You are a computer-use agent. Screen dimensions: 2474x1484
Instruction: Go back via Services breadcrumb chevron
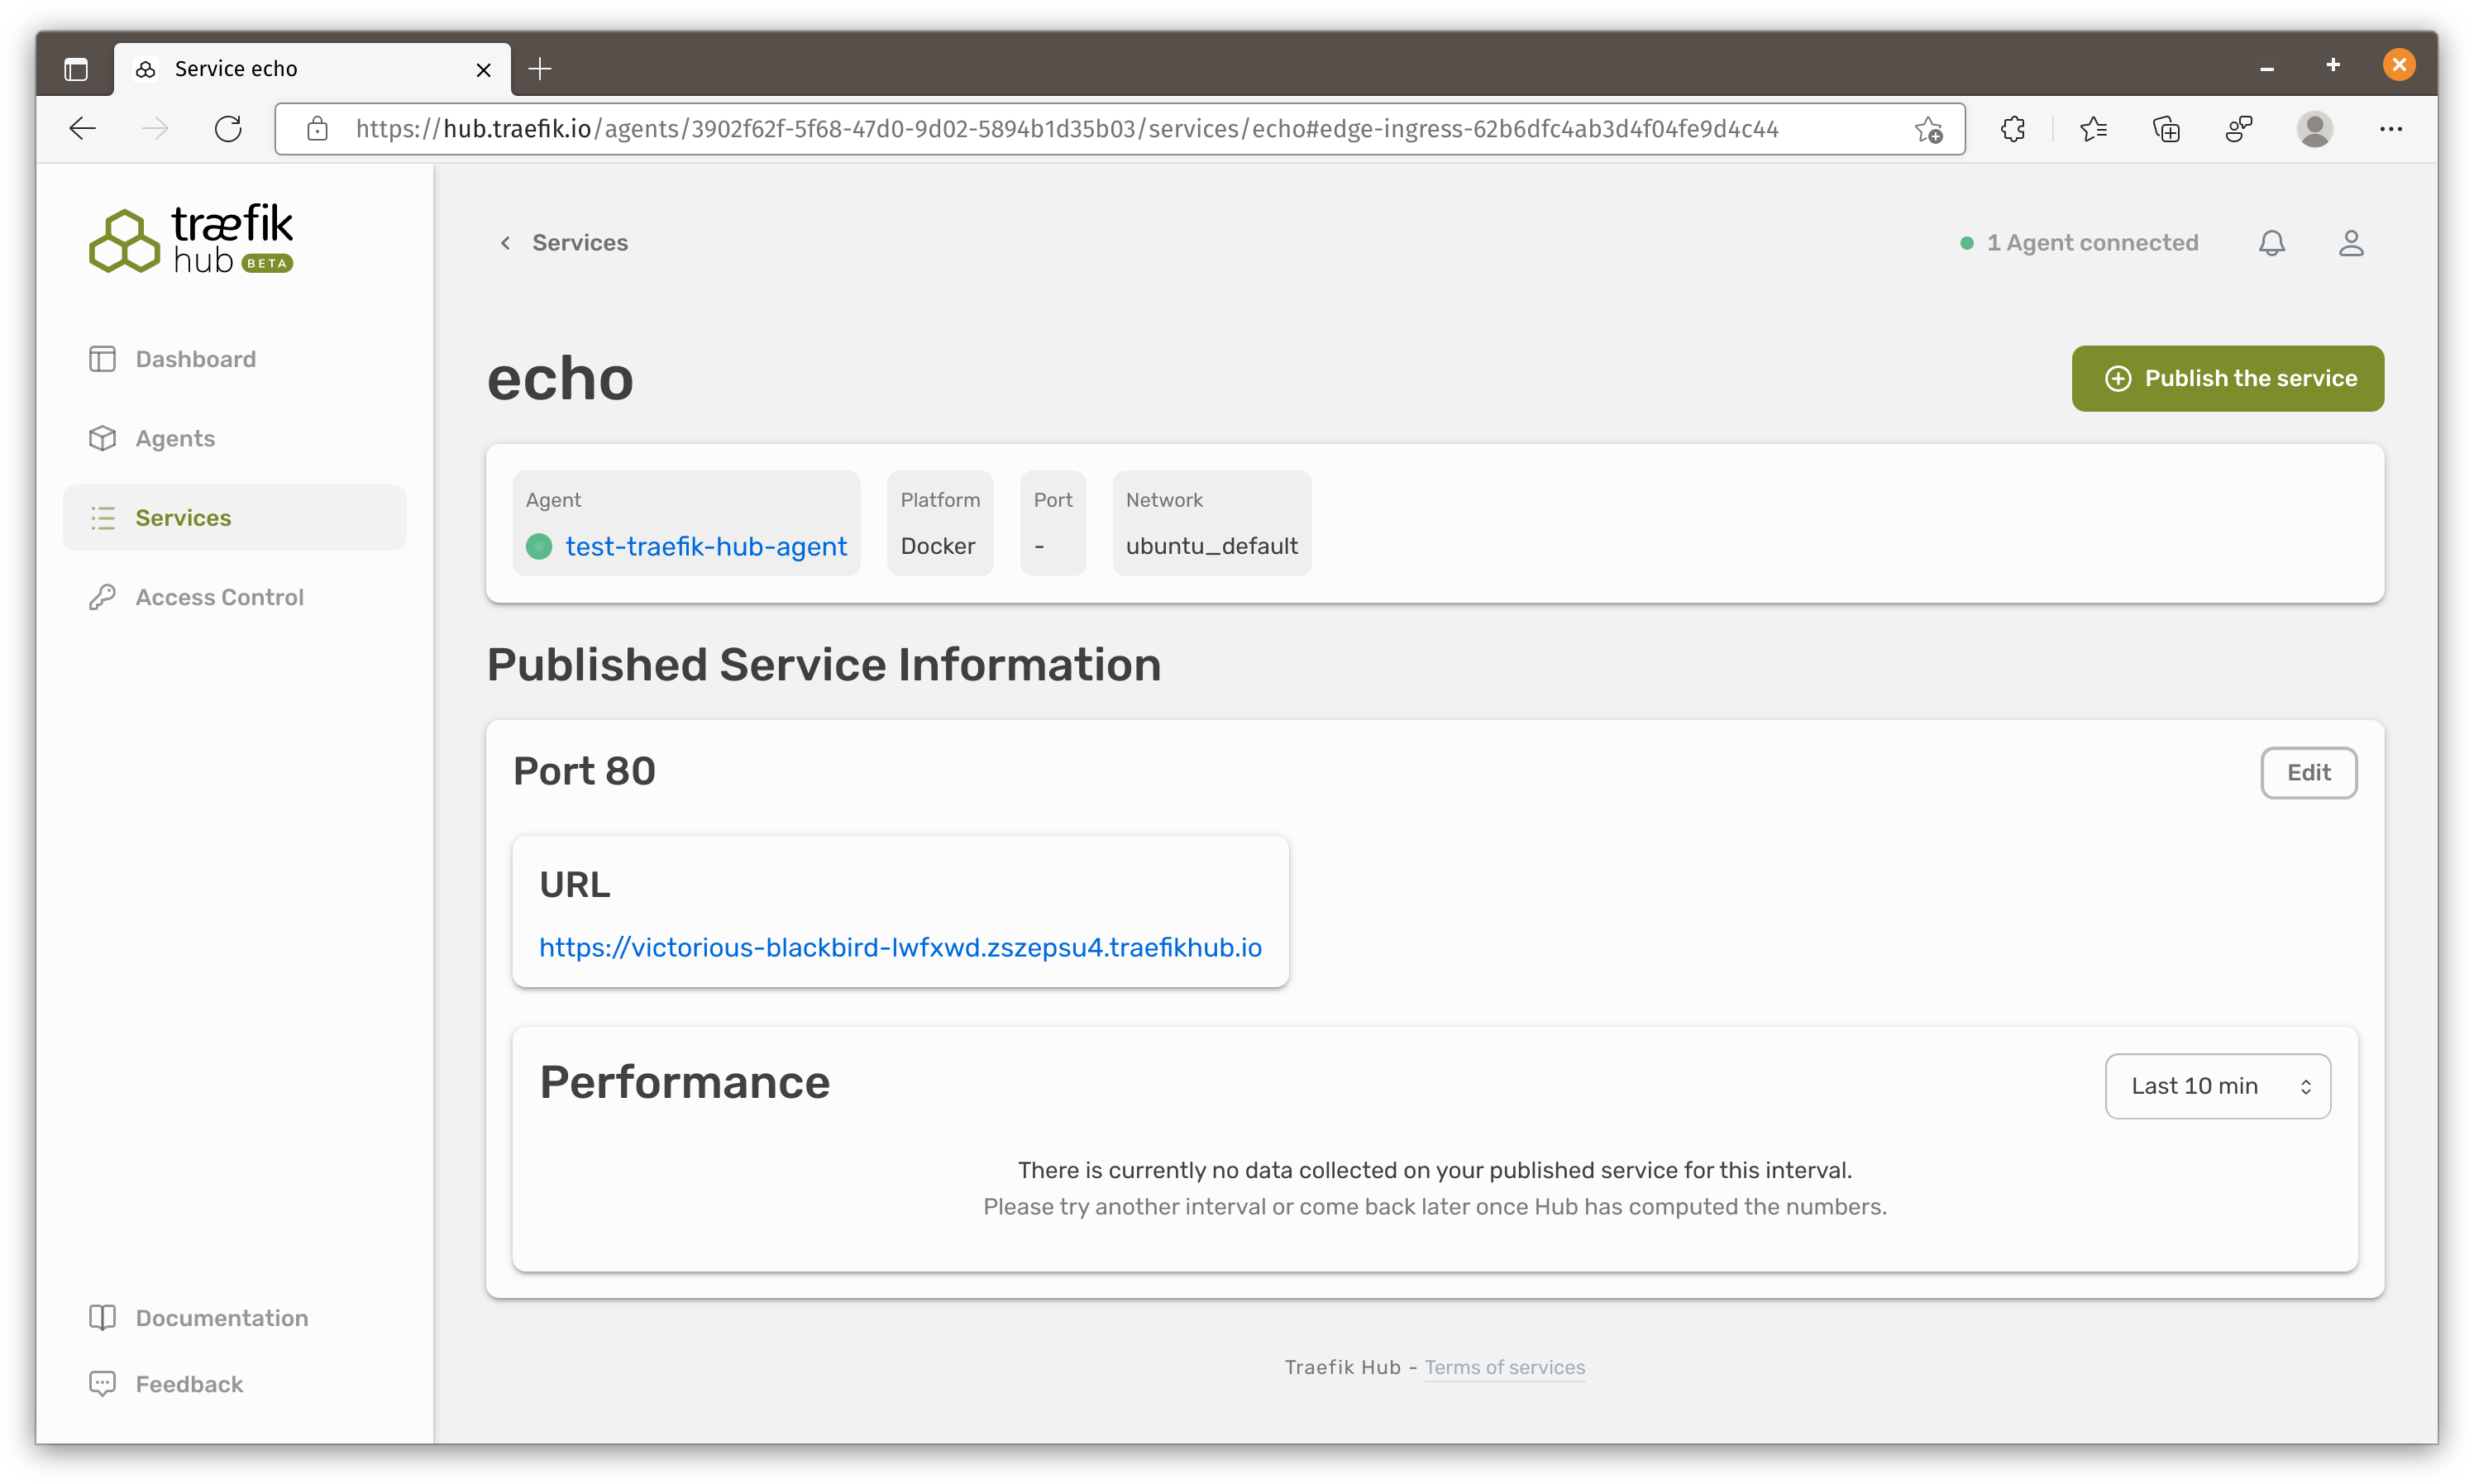point(506,243)
